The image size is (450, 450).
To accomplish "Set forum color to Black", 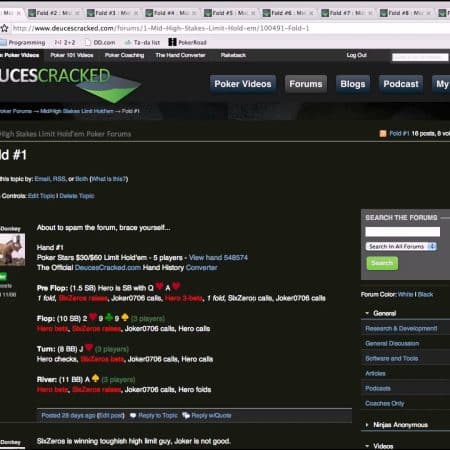I will pos(425,294).
